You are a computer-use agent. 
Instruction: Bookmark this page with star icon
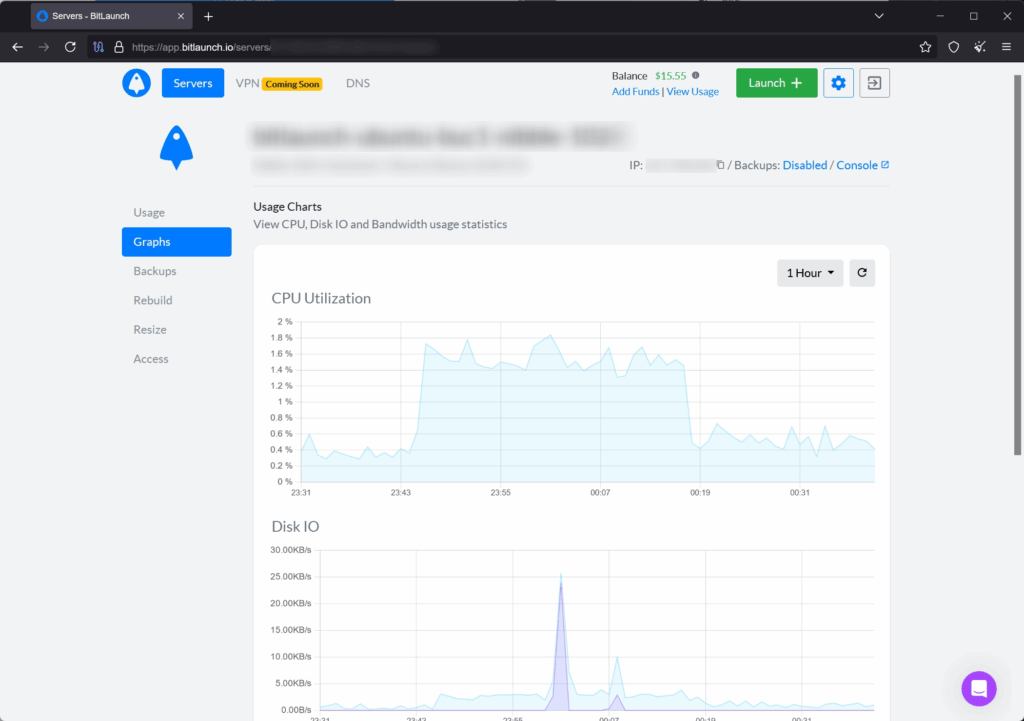tap(925, 47)
